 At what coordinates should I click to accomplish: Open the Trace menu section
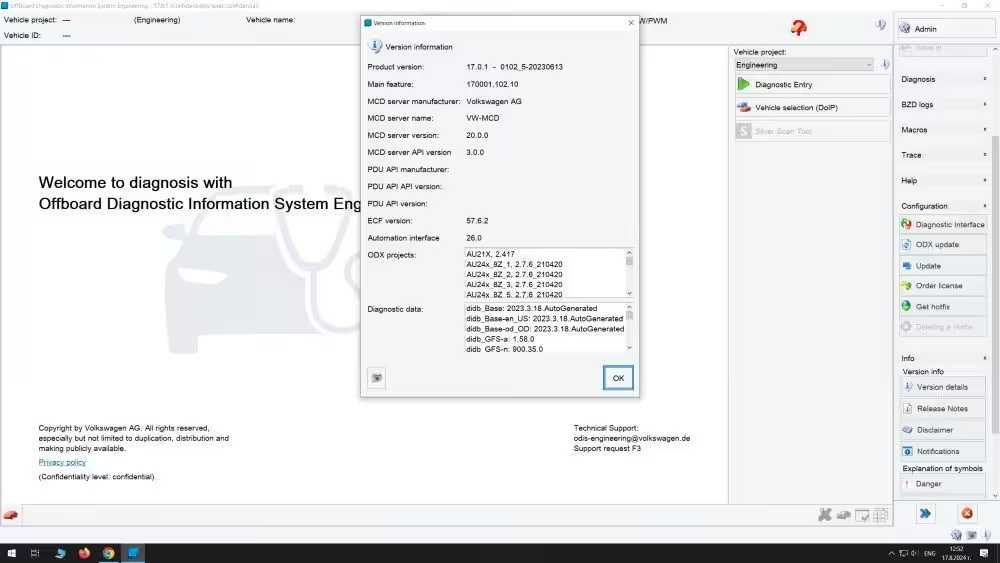pyautogui.click(x=943, y=155)
